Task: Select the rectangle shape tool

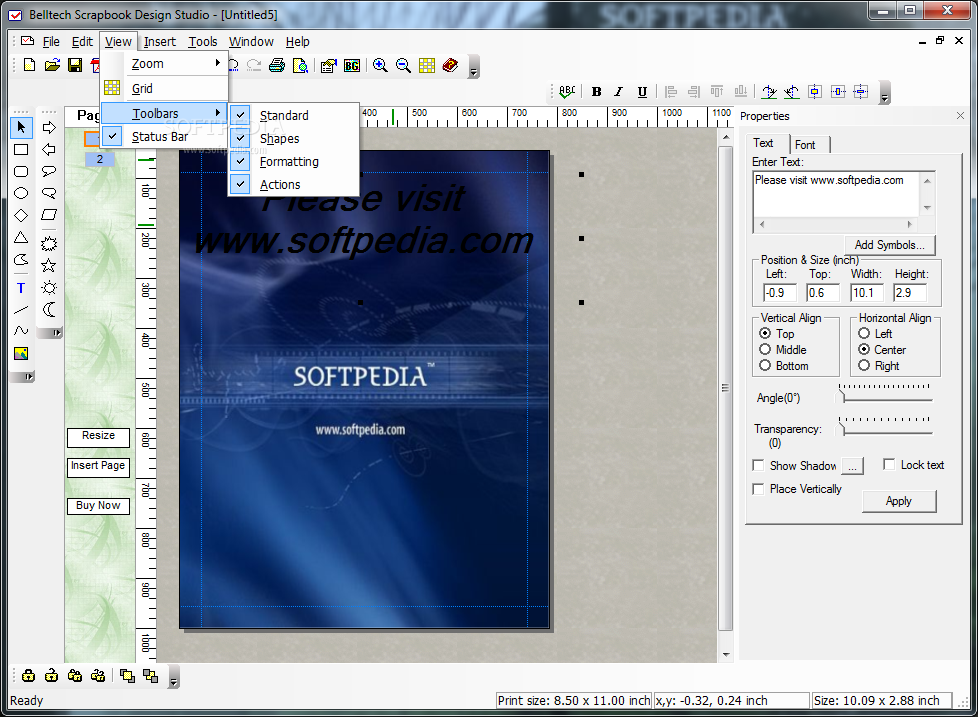Action: 21,150
